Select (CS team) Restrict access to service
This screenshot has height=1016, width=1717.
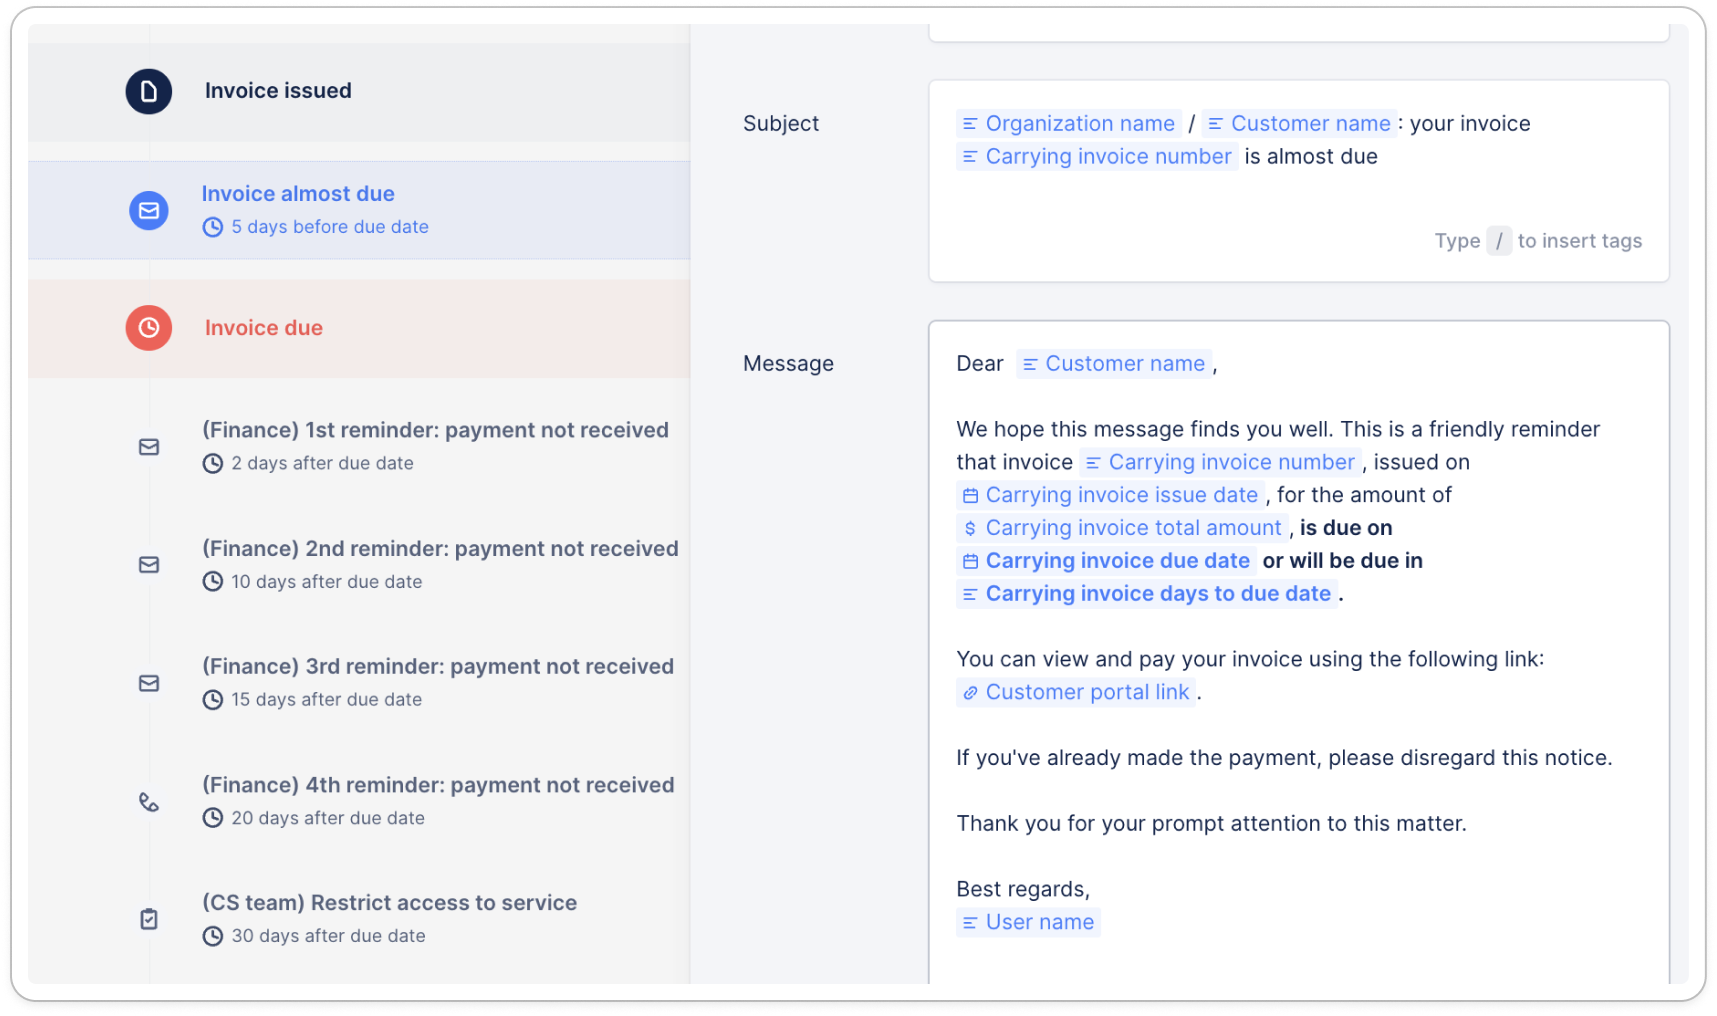click(389, 903)
